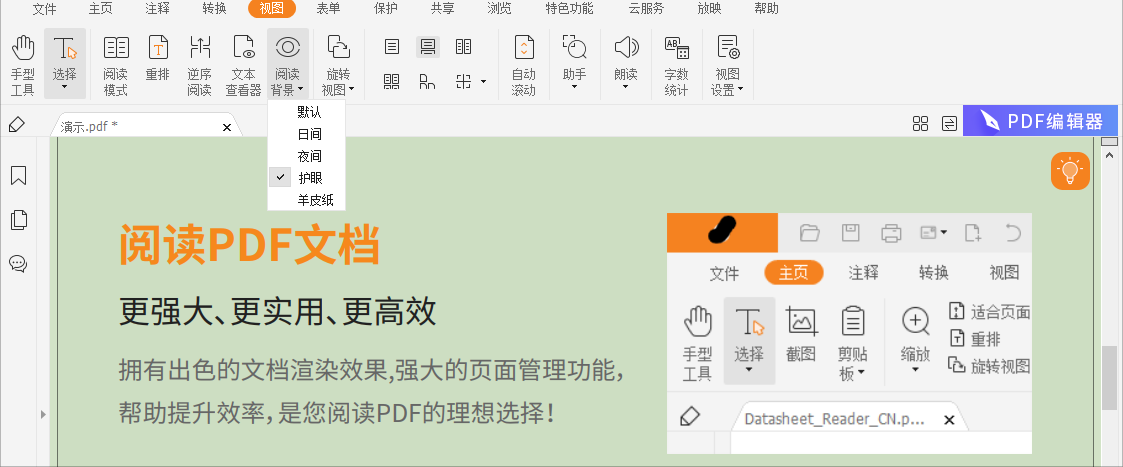Open the comments panel in left sidebar
Image resolution: width=1123 pixels, height=467 pixels.
[x=18, y=264]
